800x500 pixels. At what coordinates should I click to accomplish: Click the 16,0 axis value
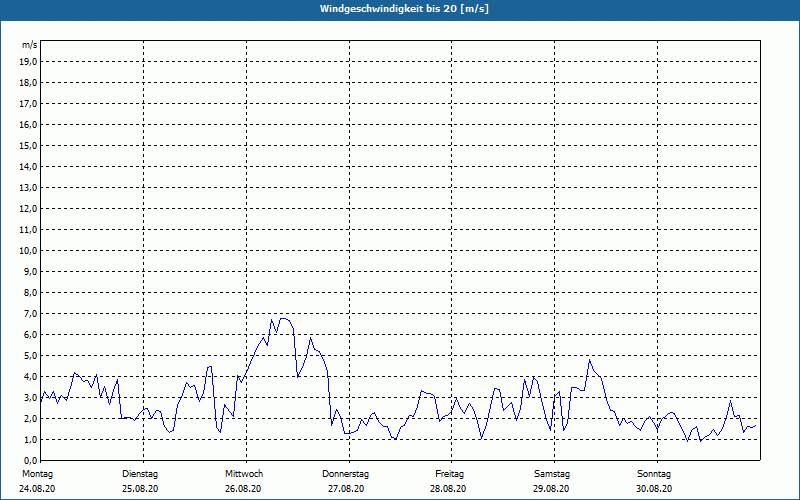click(x=27, y=124)
